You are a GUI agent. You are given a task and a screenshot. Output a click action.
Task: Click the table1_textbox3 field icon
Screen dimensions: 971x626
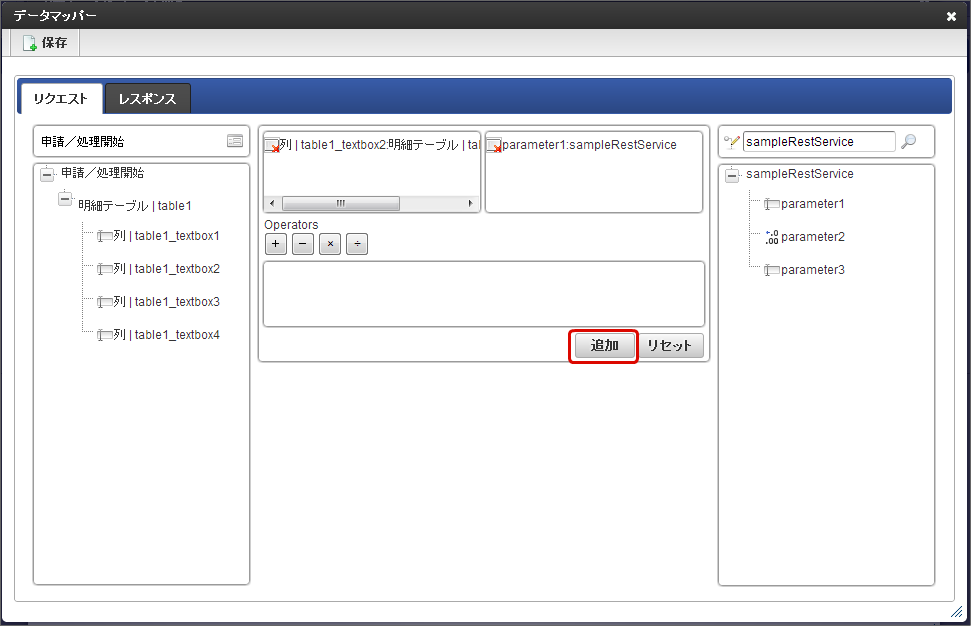coord(104,302)
